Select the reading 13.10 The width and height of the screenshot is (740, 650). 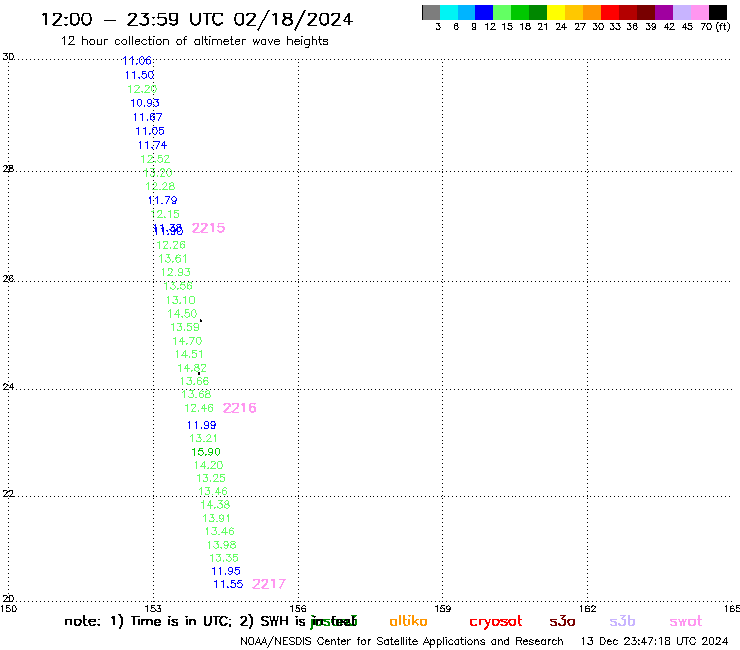tap(180, 300)
